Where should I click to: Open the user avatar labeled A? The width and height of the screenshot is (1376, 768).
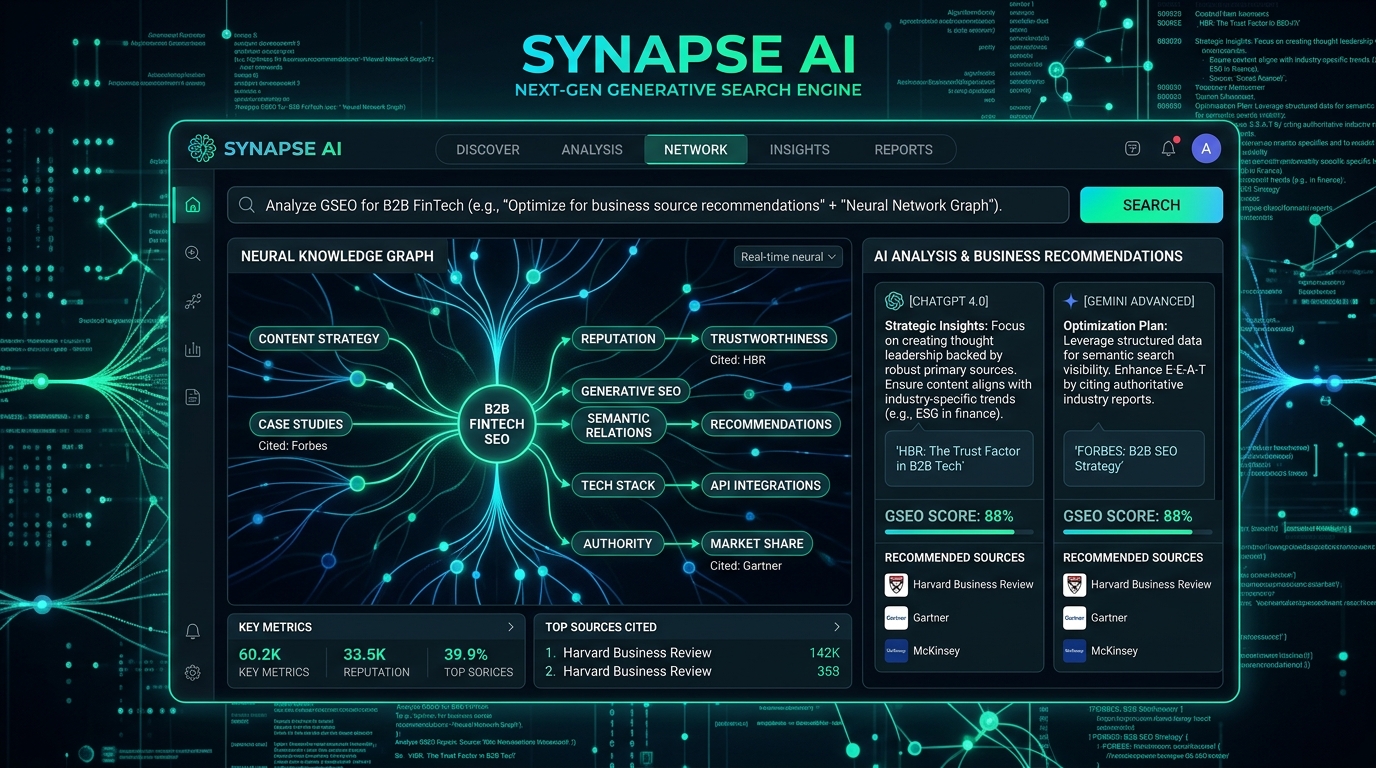tap(1206, 149)
